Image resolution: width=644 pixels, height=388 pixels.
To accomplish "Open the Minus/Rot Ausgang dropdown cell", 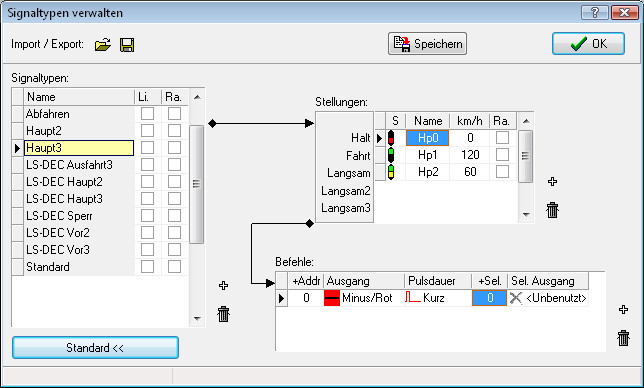I will click(364, 298).
